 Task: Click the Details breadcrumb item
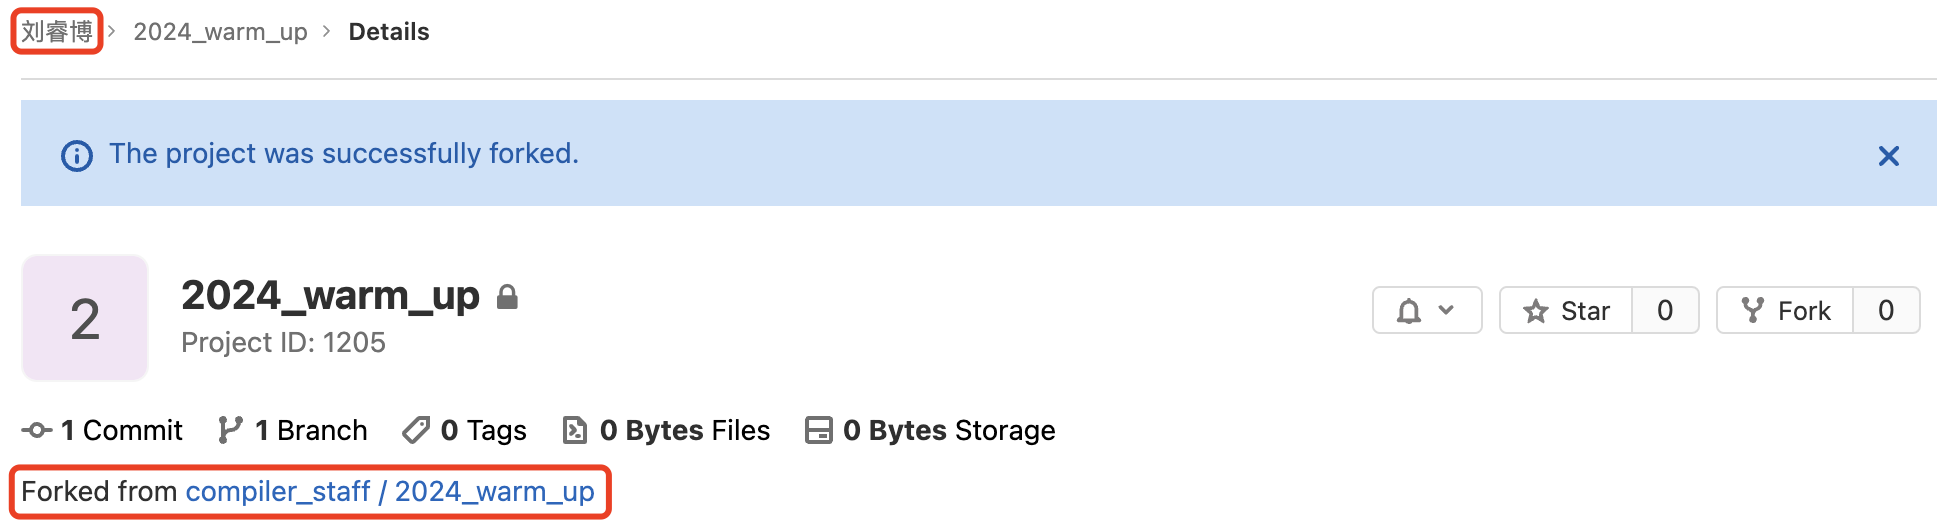[389, 32]
